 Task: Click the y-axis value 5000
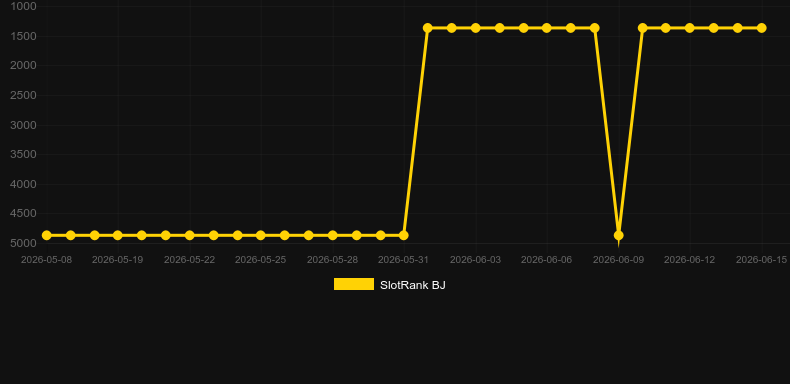coord(23,243)
